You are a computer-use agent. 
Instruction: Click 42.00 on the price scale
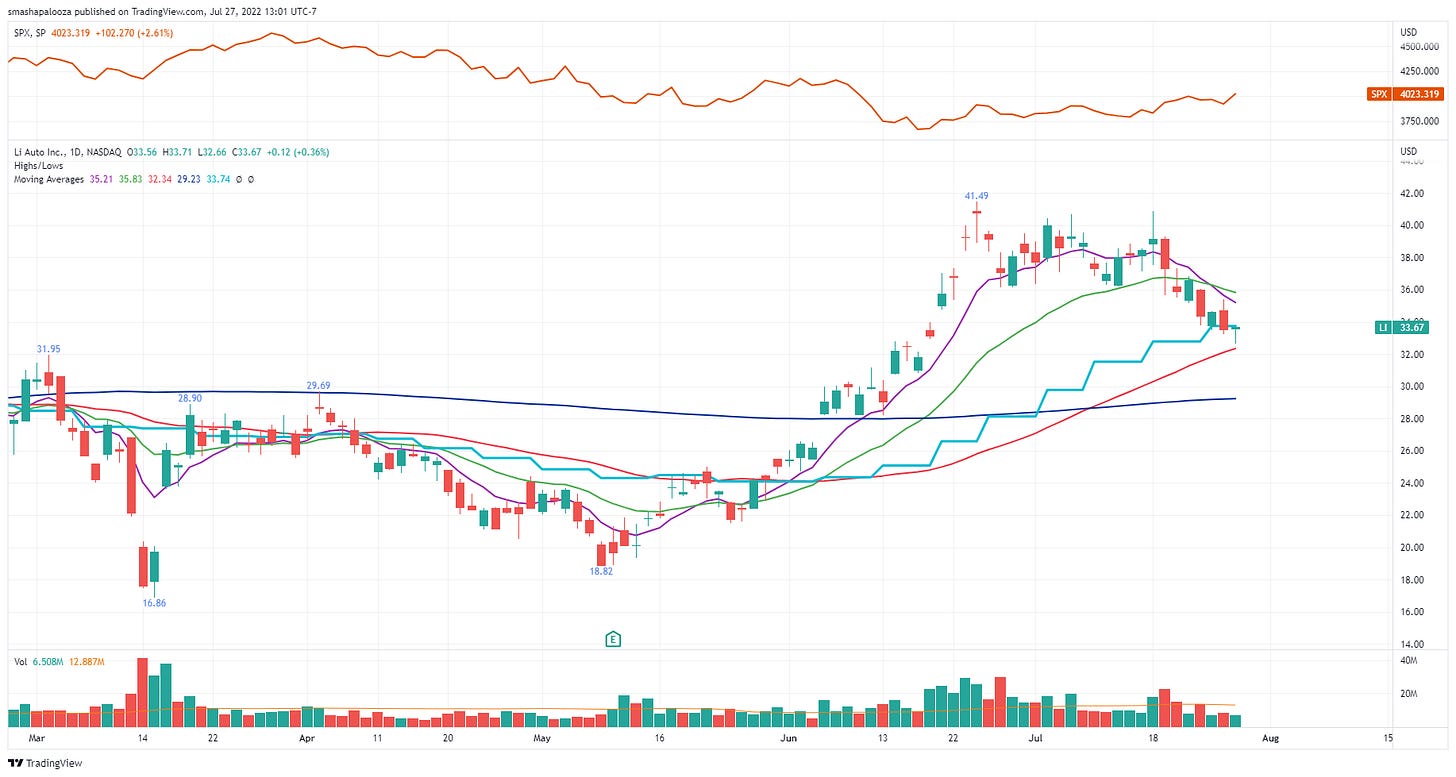pos(1411,193)
